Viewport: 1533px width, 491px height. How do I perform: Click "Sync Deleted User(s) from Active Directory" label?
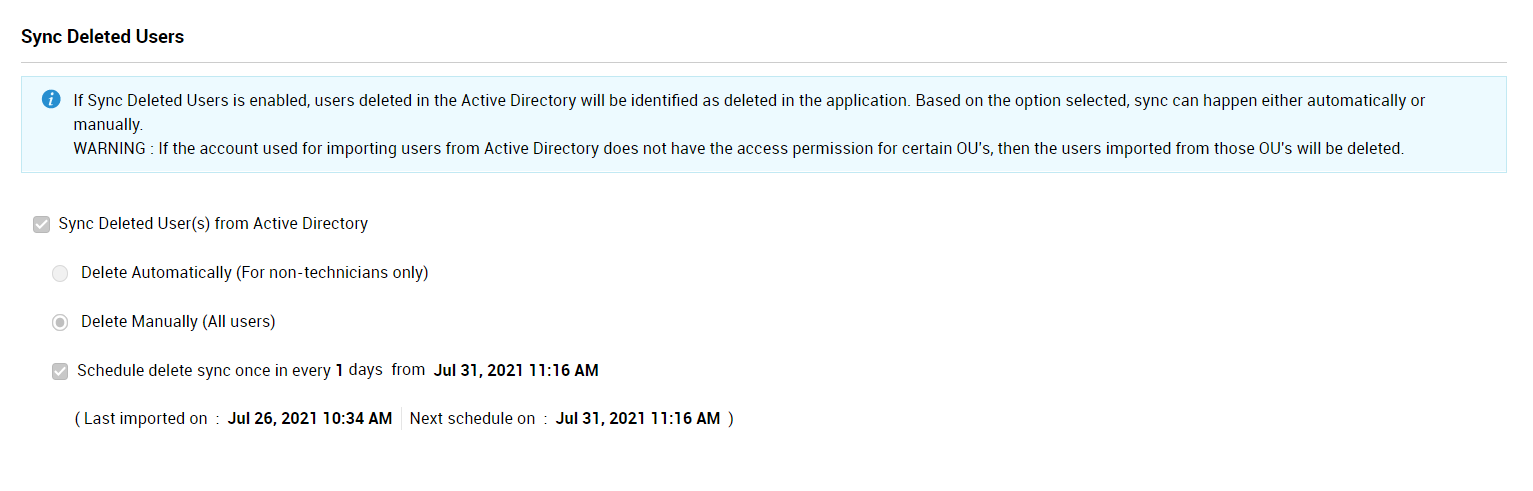point(213,223)
